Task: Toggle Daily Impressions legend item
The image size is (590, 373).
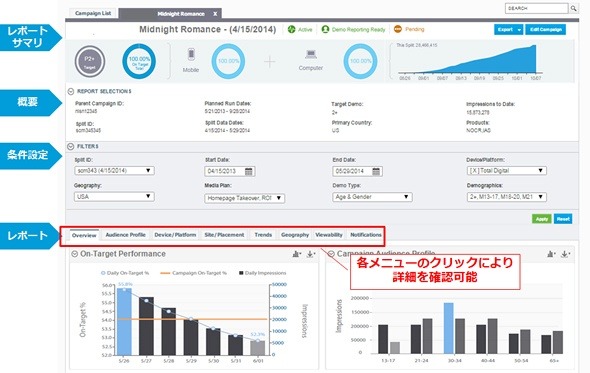Action: click(x=262, y=273)
